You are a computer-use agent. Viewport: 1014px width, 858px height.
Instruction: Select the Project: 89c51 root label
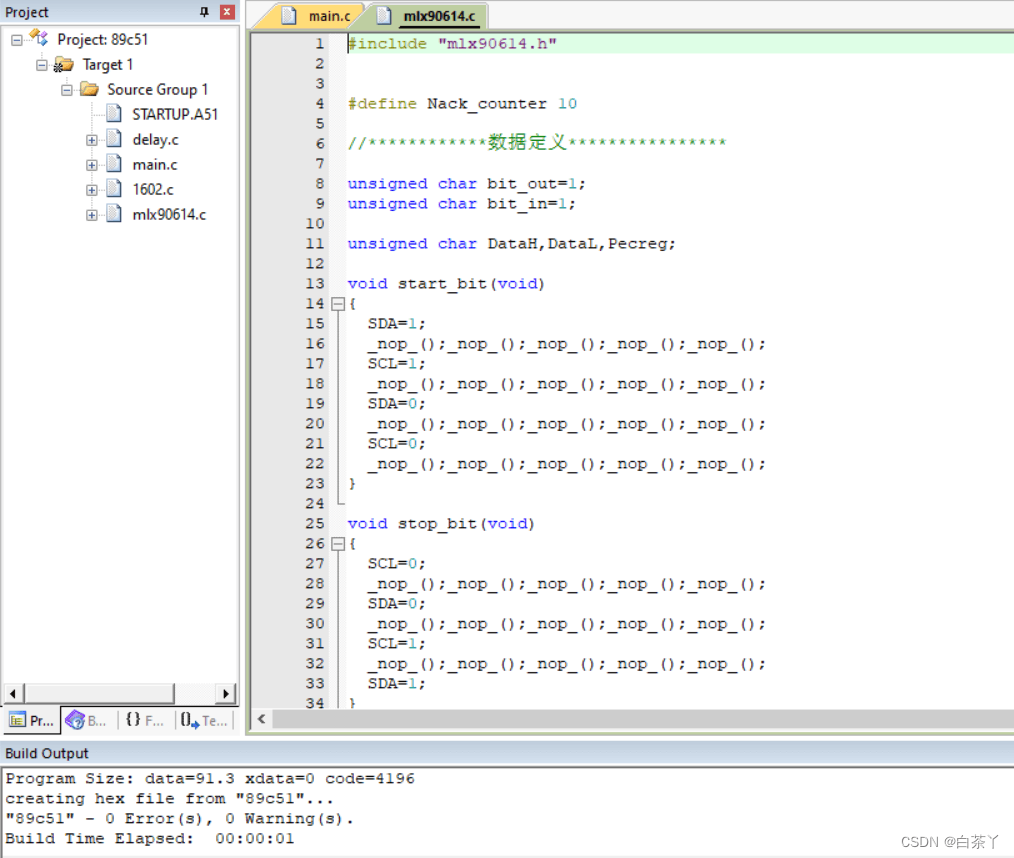[x=102, y=39]
